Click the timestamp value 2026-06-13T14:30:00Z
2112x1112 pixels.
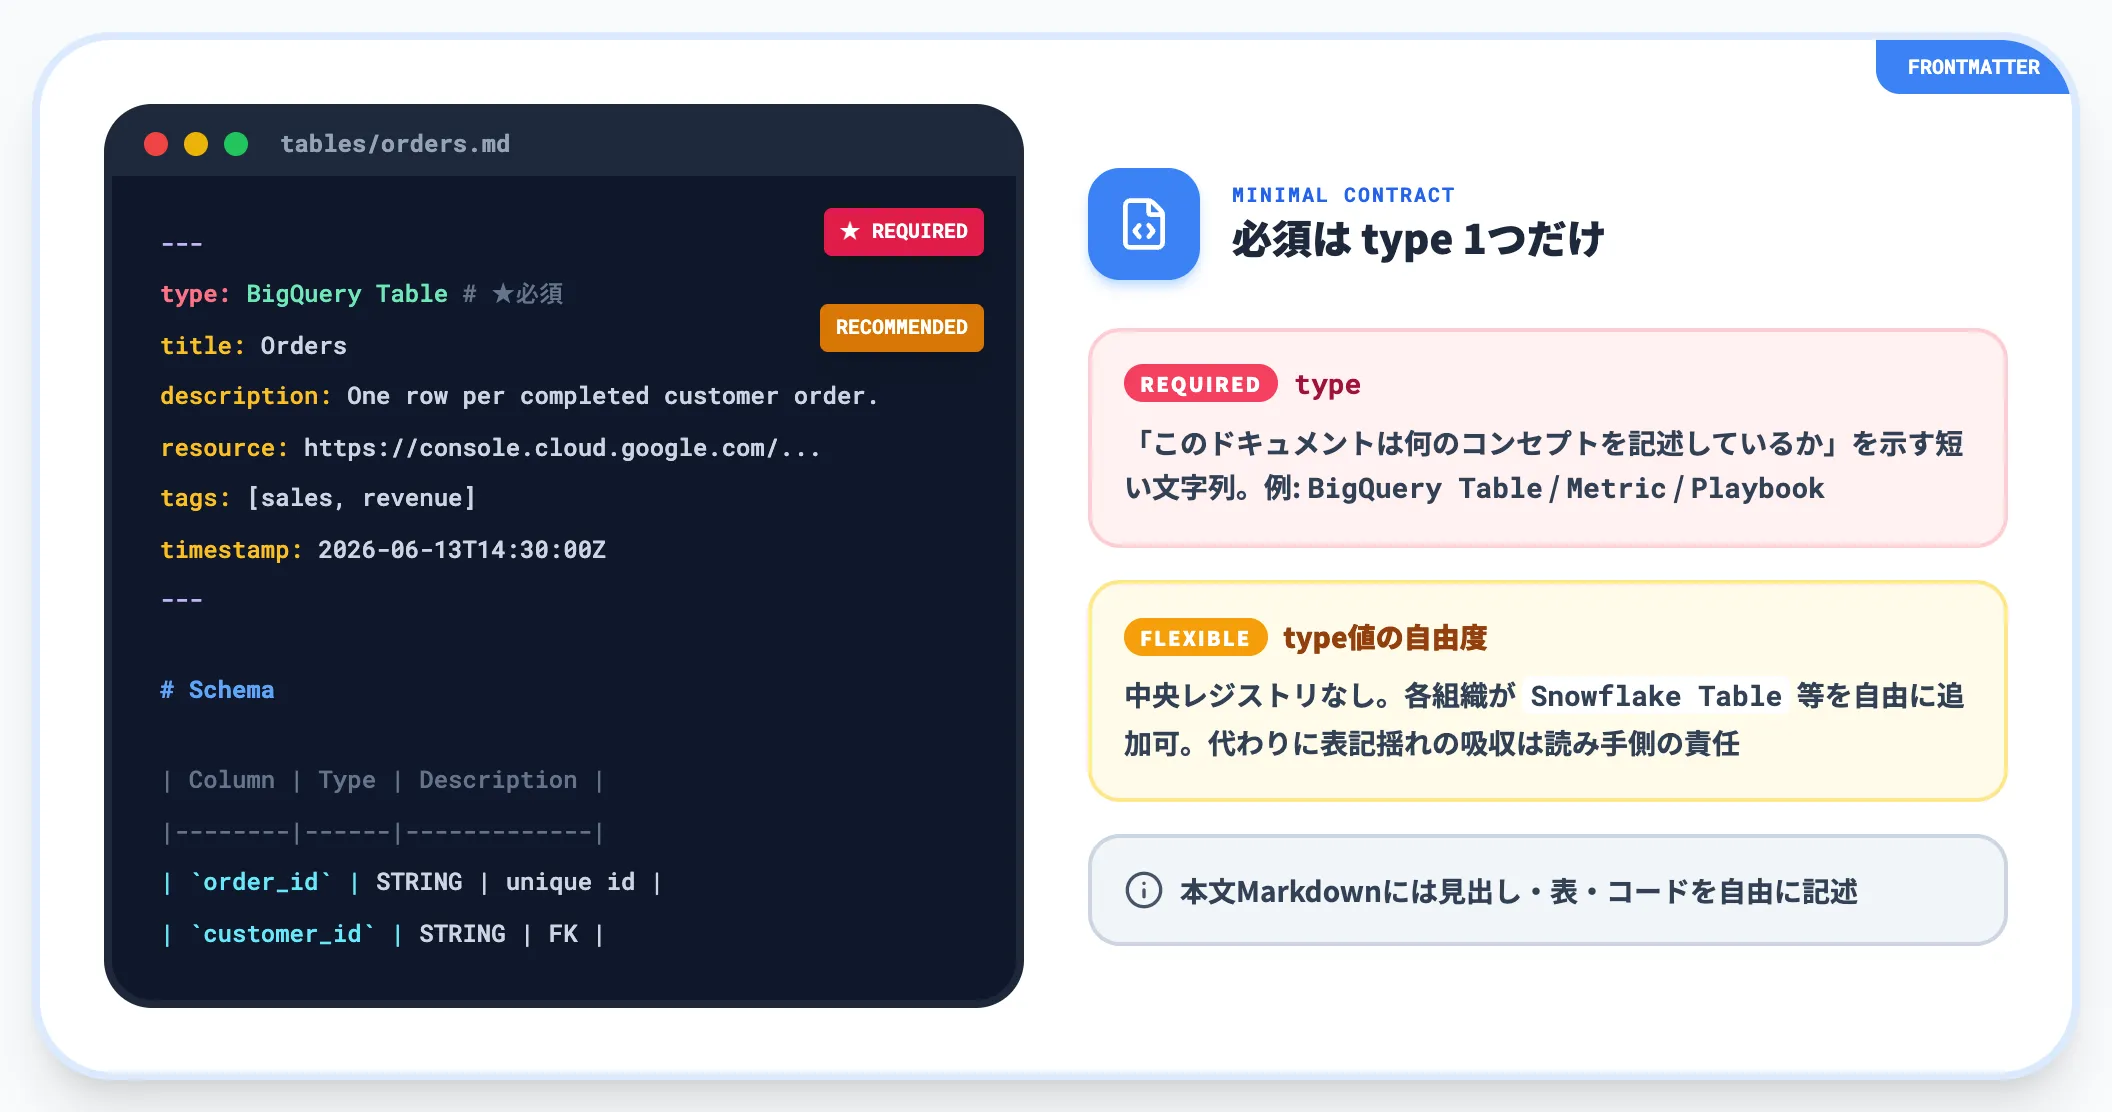pos(462,550)
